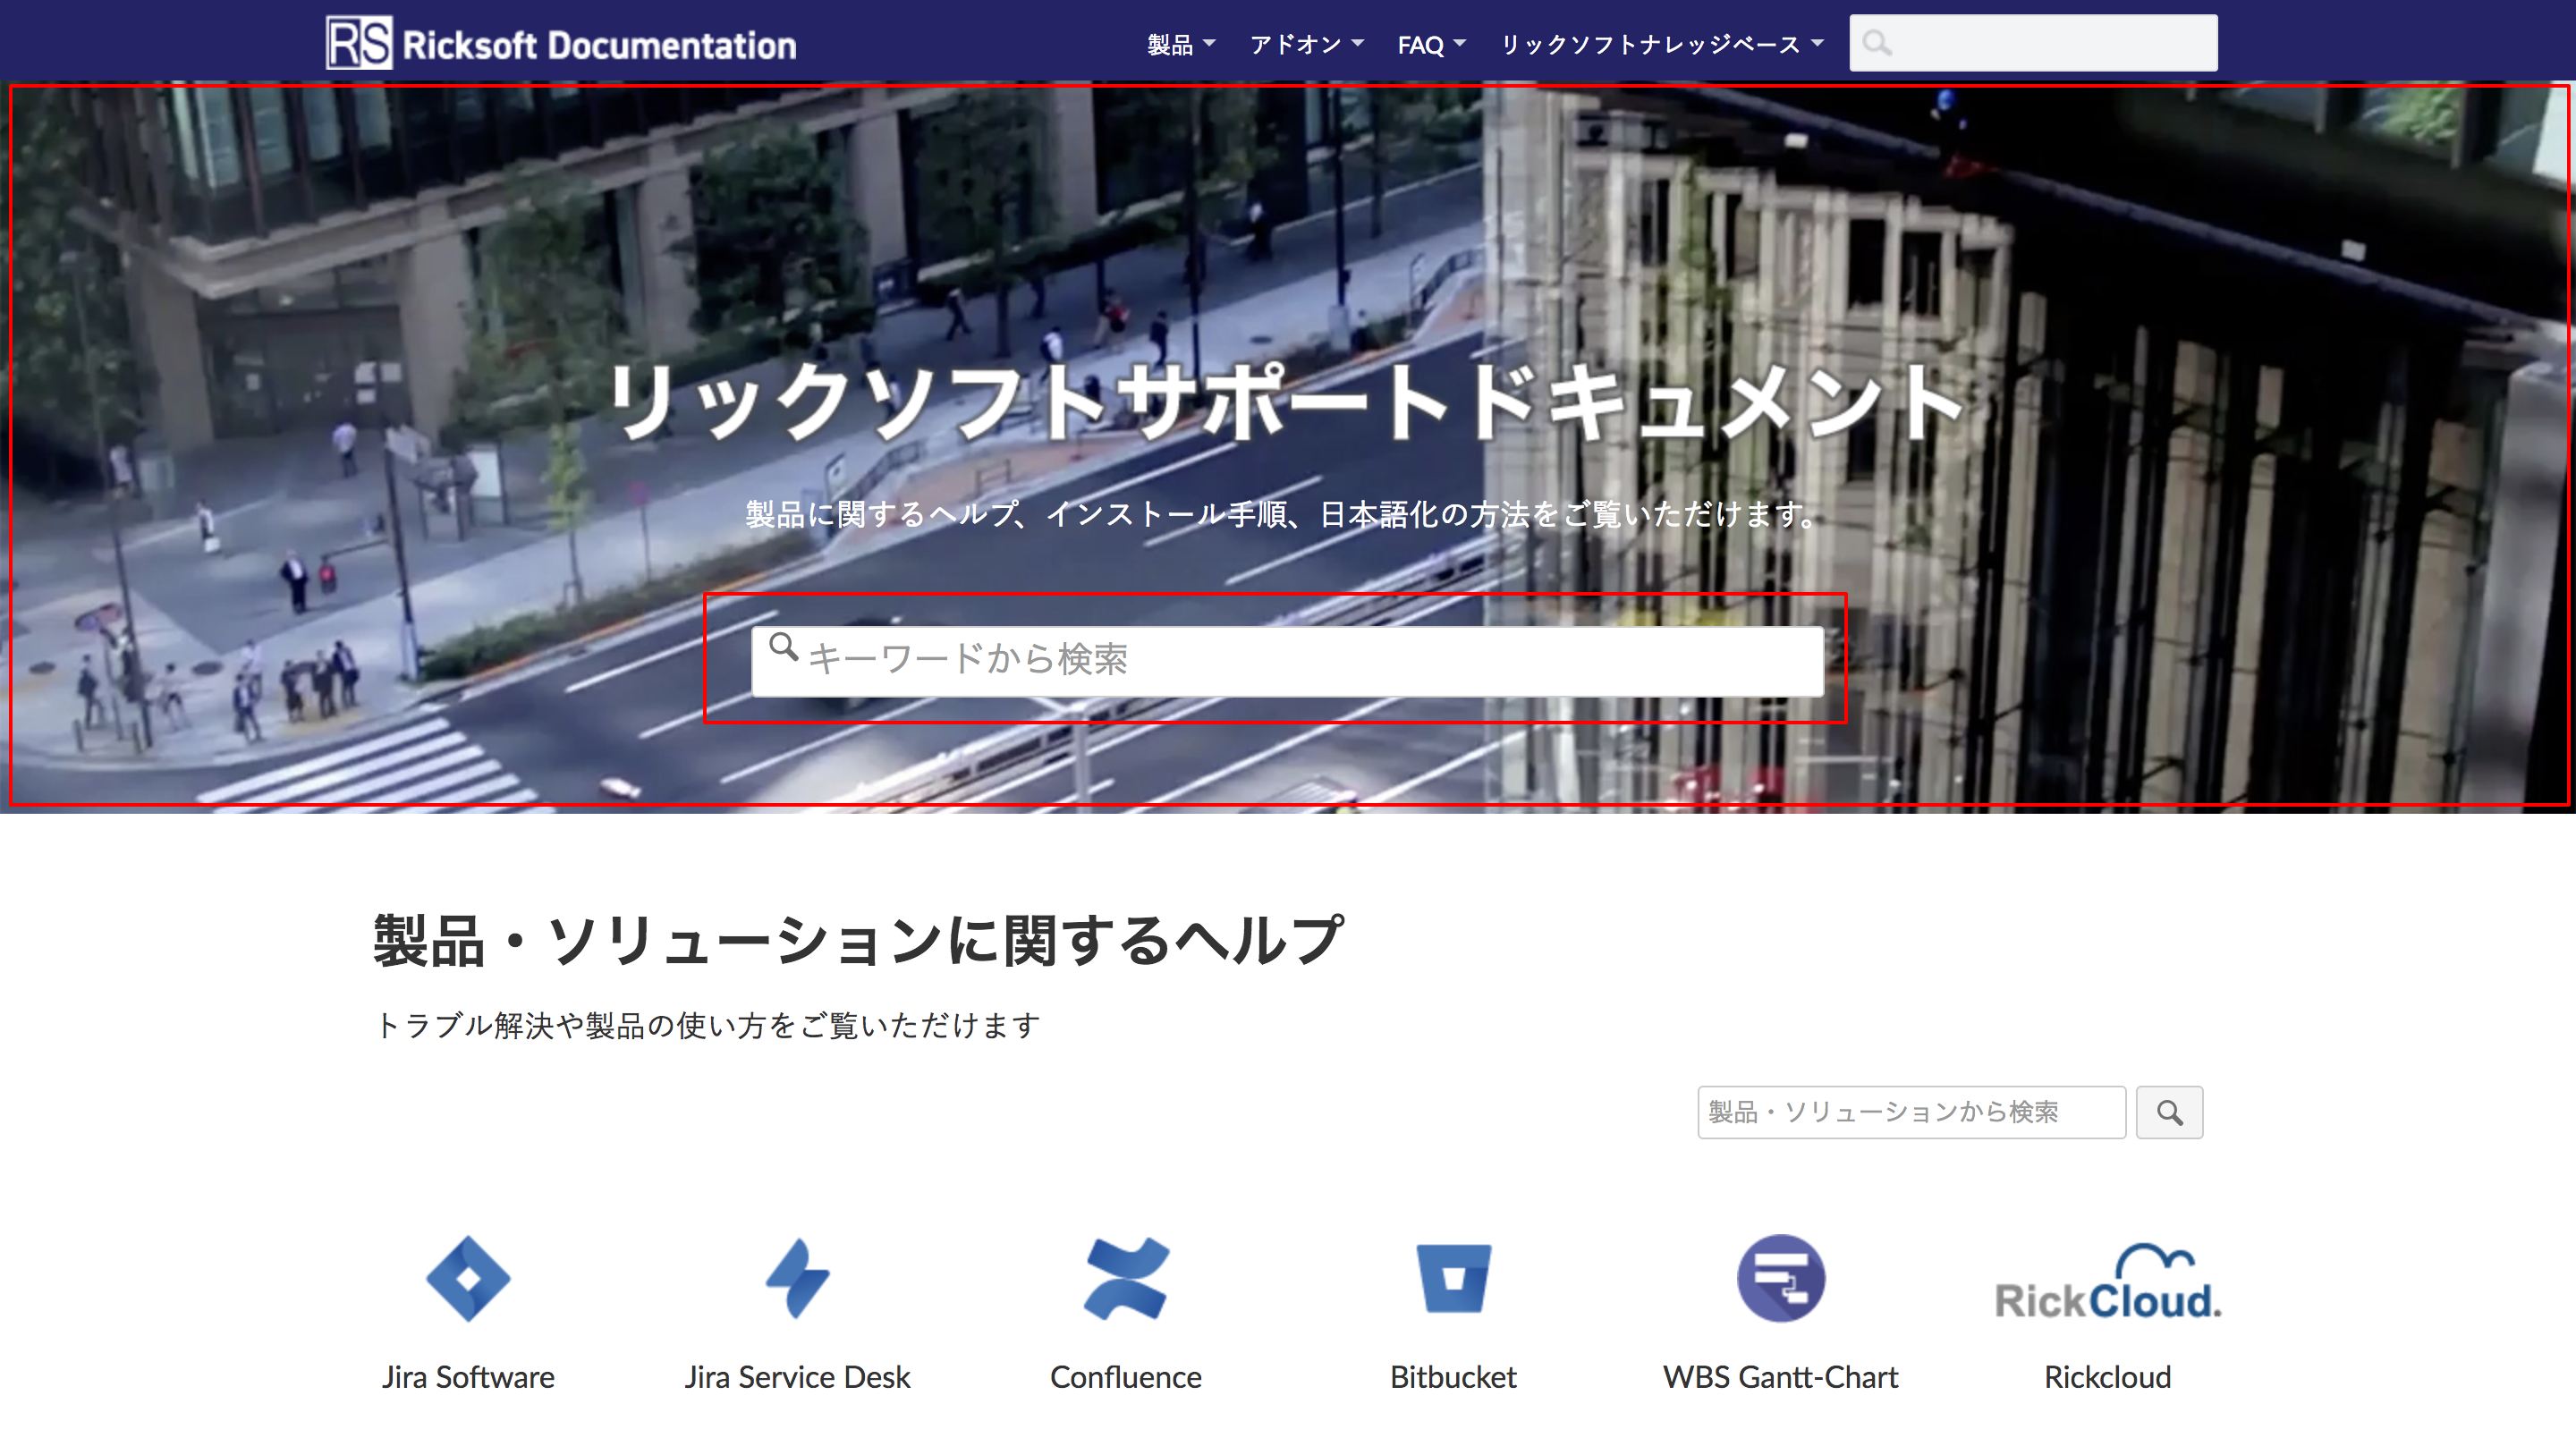Expand the アドオン dropdown menu
This screenshot has width=2576, height=1438.
pos(1307,44)
